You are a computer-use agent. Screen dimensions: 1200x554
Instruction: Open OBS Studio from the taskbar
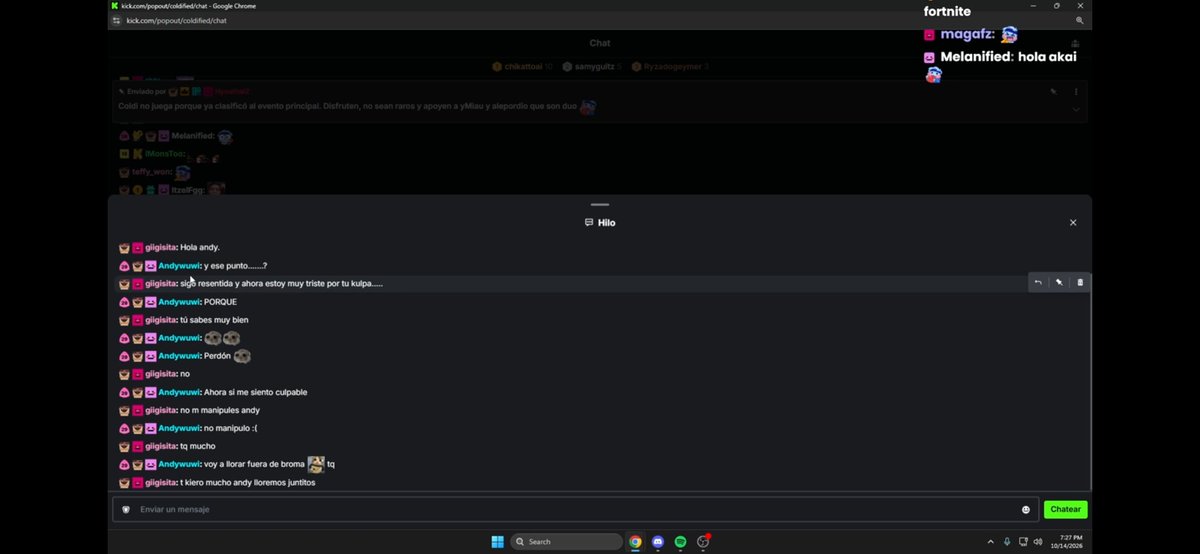703,541
